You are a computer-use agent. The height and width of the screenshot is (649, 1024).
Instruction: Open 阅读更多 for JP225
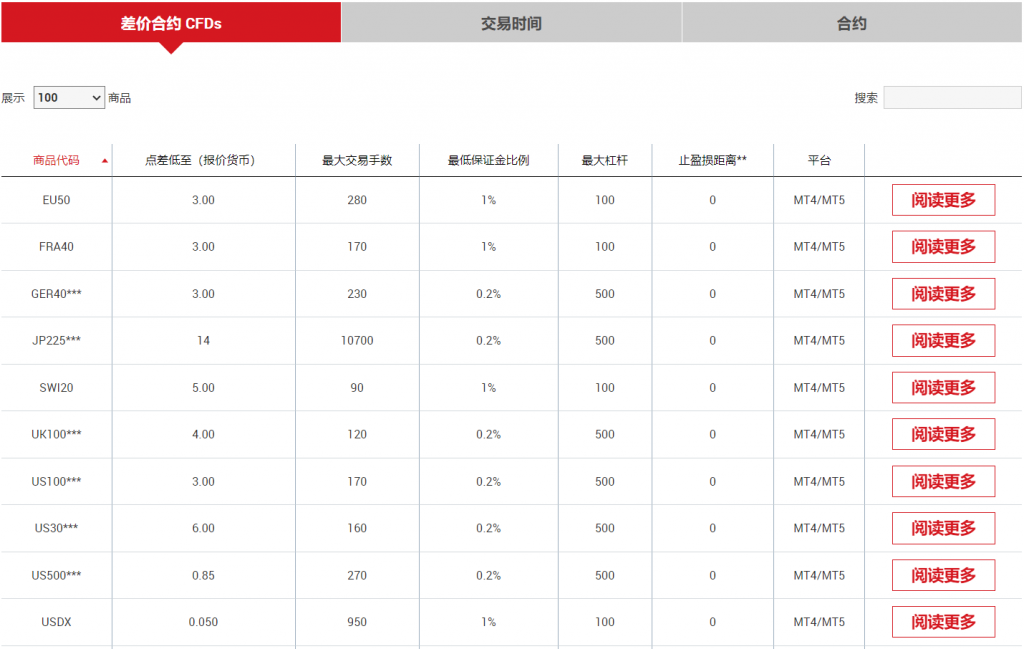[x=943, y=341]
